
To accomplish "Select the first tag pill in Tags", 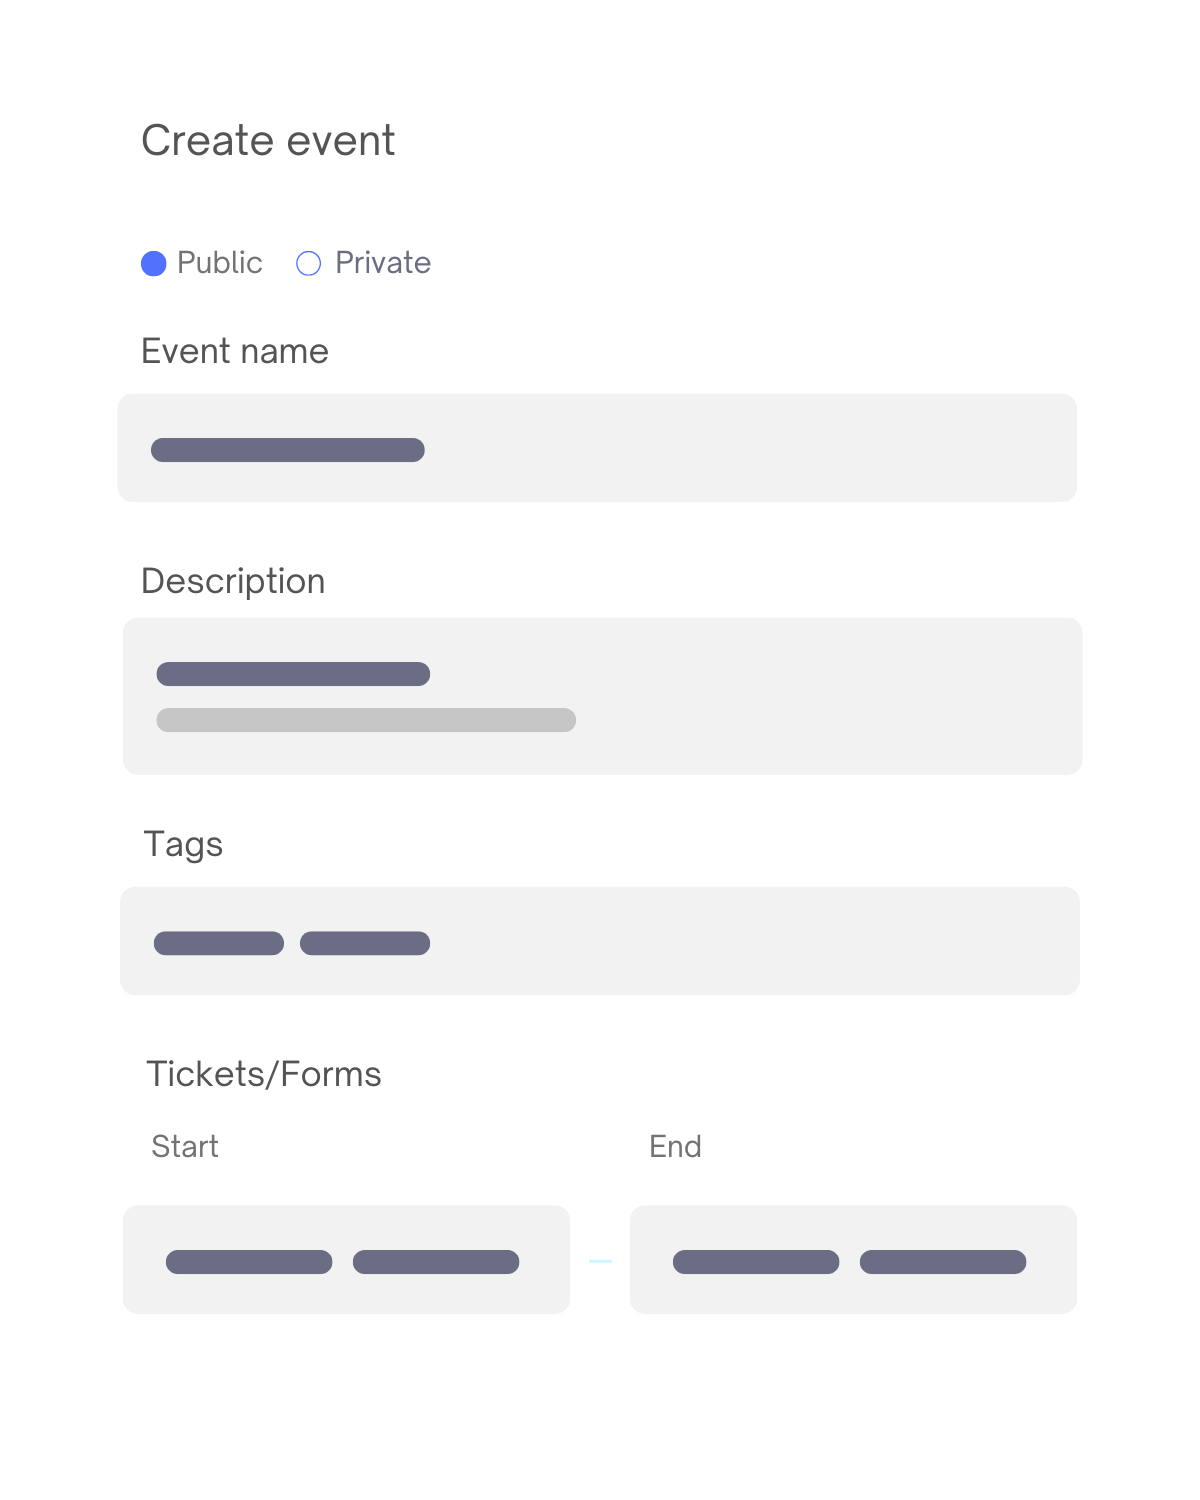I will pyautogui.click(x=219, y=943).
